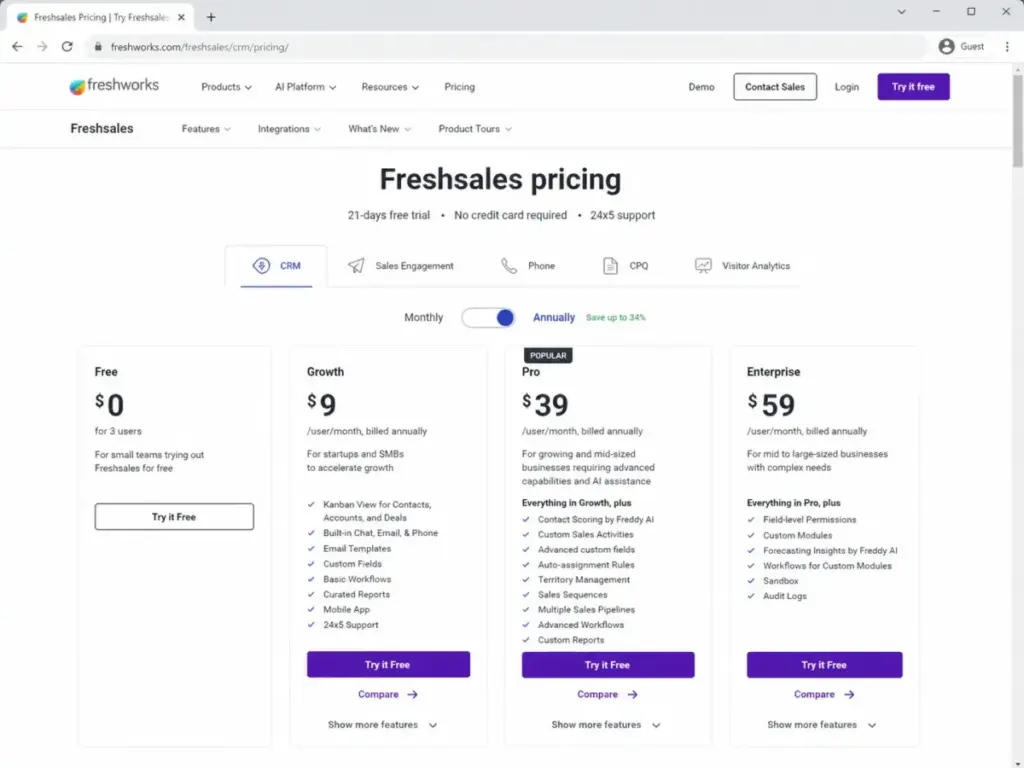1024x768 pixels.
Task: Click Try it Free on the Free plan
Action: coord(174,517)
